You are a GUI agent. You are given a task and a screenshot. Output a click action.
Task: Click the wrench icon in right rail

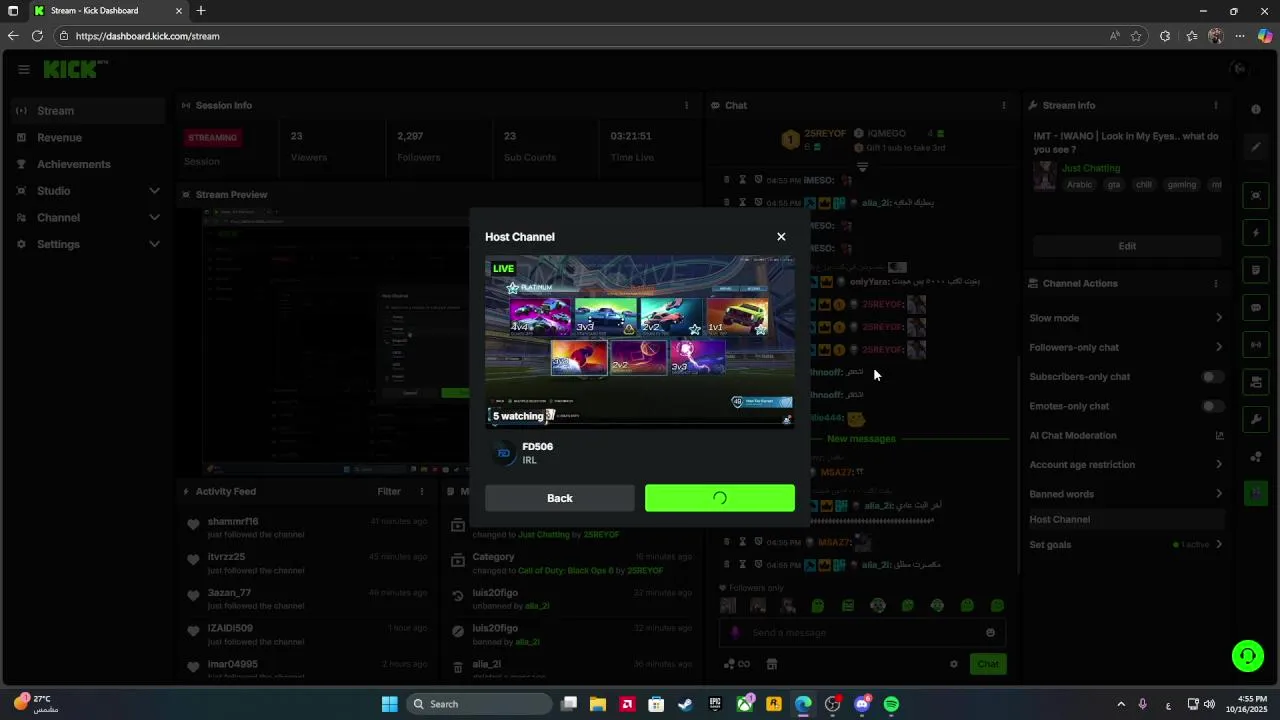(x=1256, y=420)
